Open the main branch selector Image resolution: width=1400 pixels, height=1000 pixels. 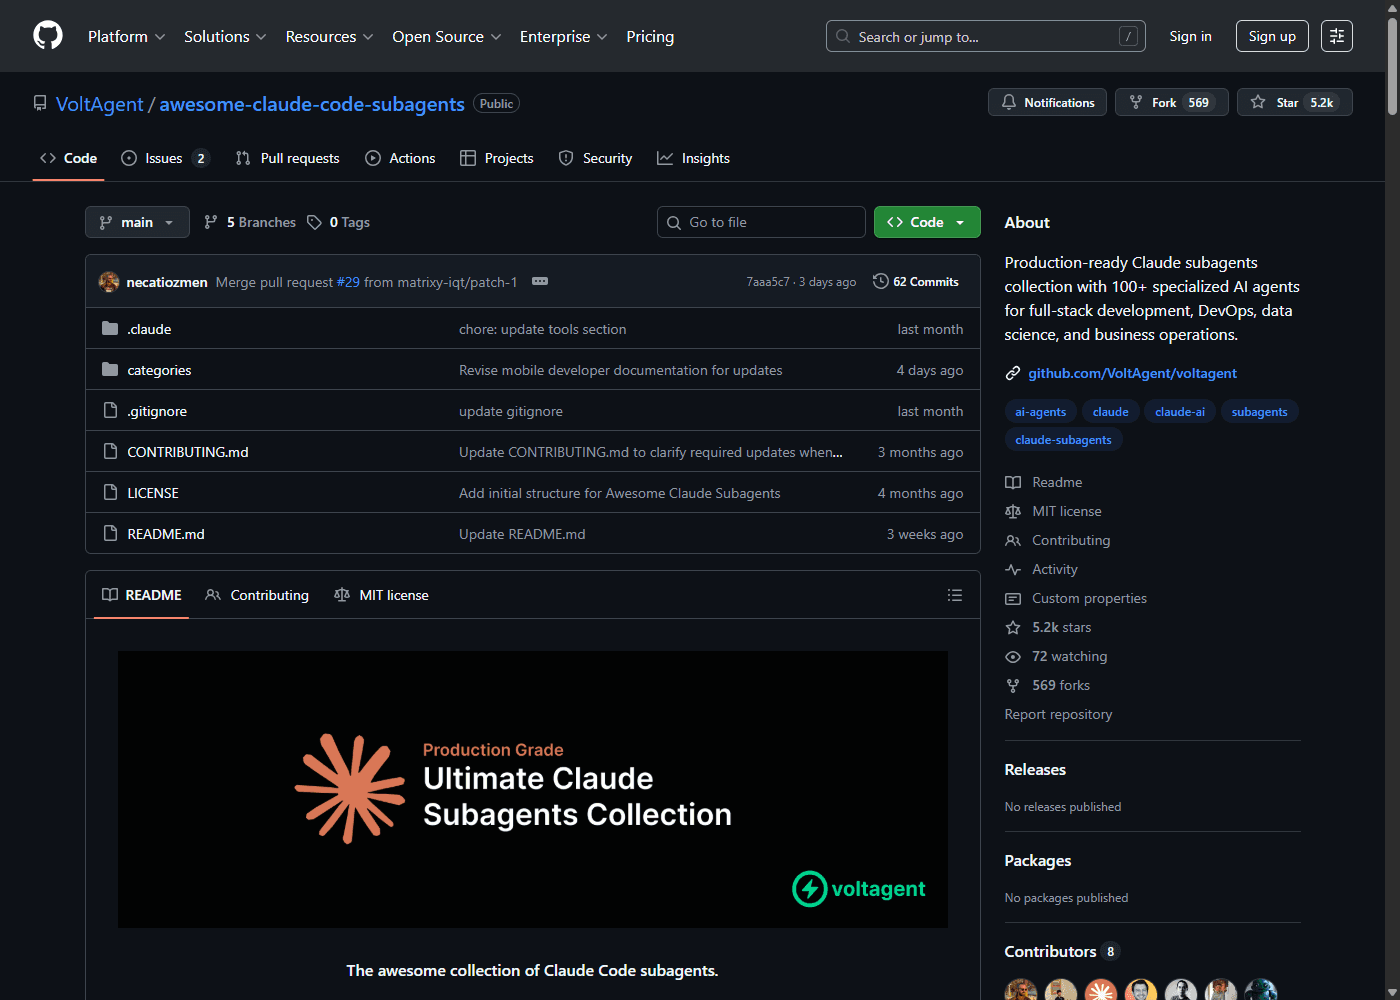137,222
